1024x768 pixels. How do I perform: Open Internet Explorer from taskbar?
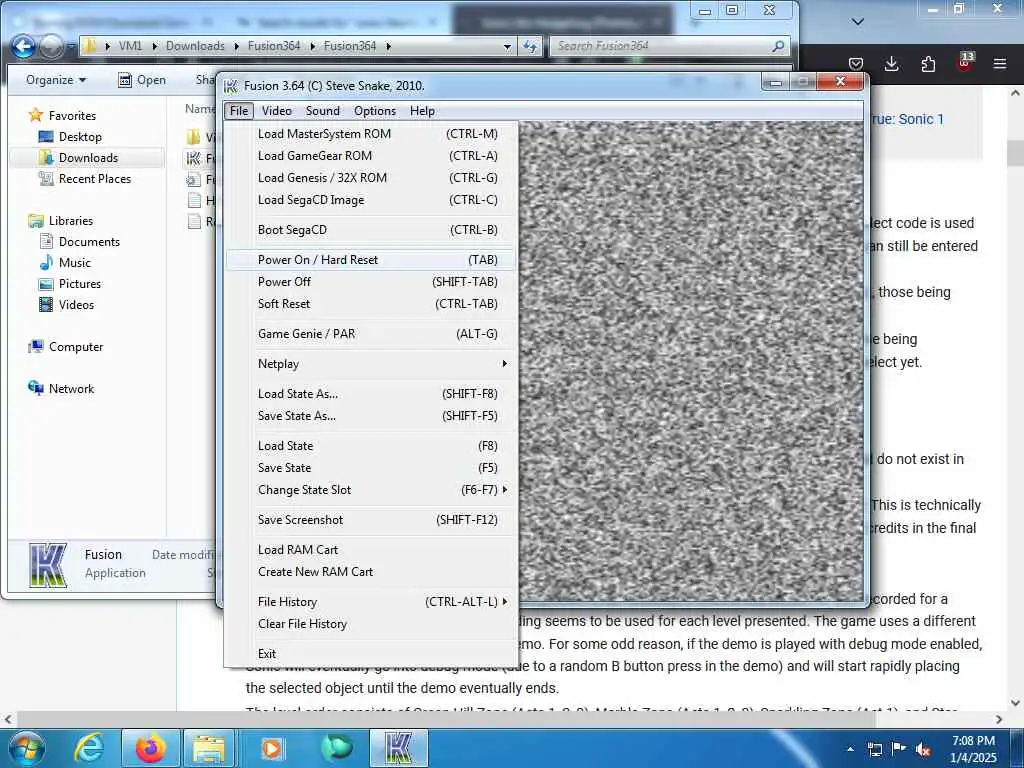(88, 748)
